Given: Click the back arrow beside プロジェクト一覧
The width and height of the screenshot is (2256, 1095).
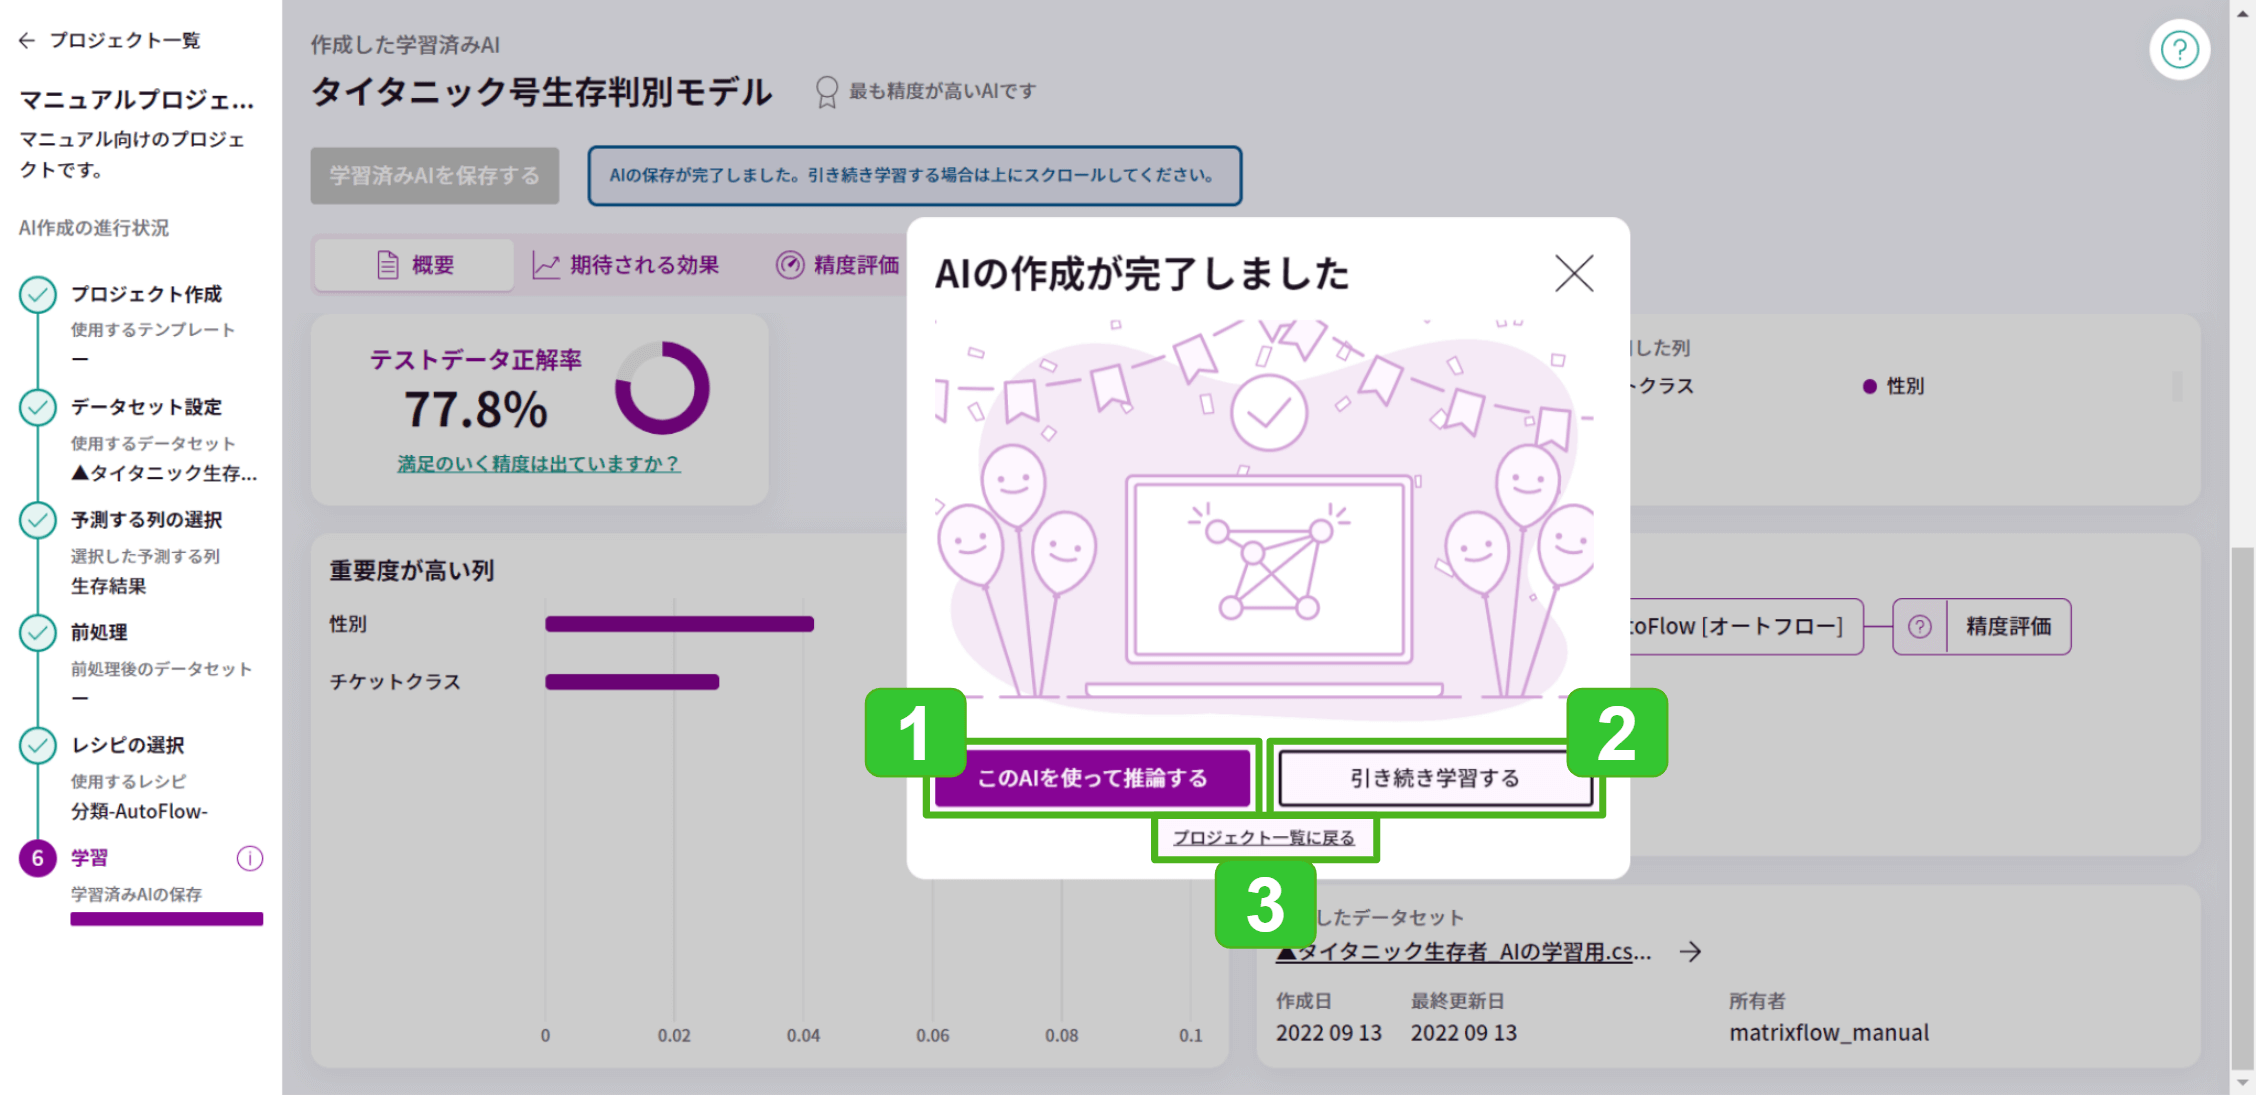Looking at the screenshot, I should (27, 41).
